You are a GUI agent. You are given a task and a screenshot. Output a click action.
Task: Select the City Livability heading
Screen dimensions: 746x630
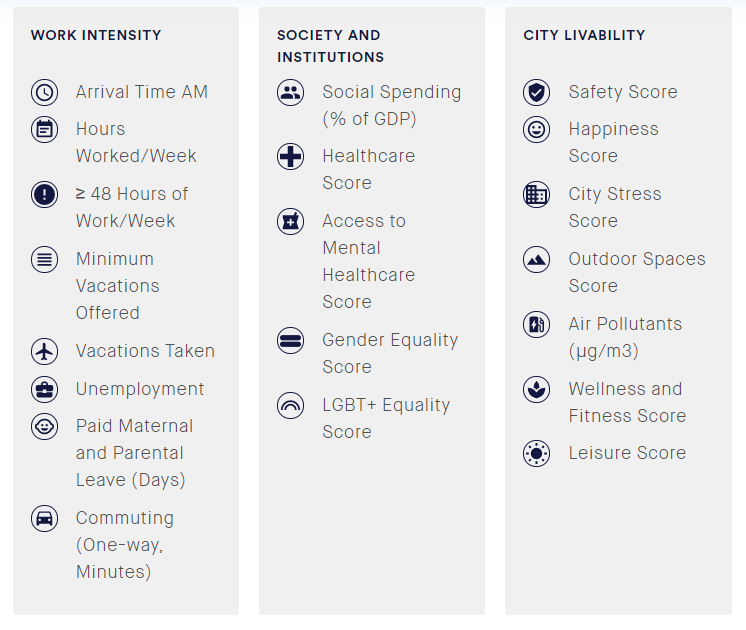584,35
